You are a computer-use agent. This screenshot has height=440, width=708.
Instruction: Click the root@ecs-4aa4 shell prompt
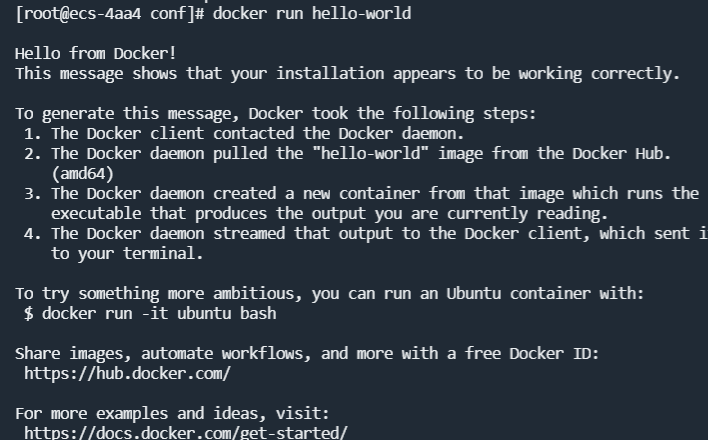point(110,13)
